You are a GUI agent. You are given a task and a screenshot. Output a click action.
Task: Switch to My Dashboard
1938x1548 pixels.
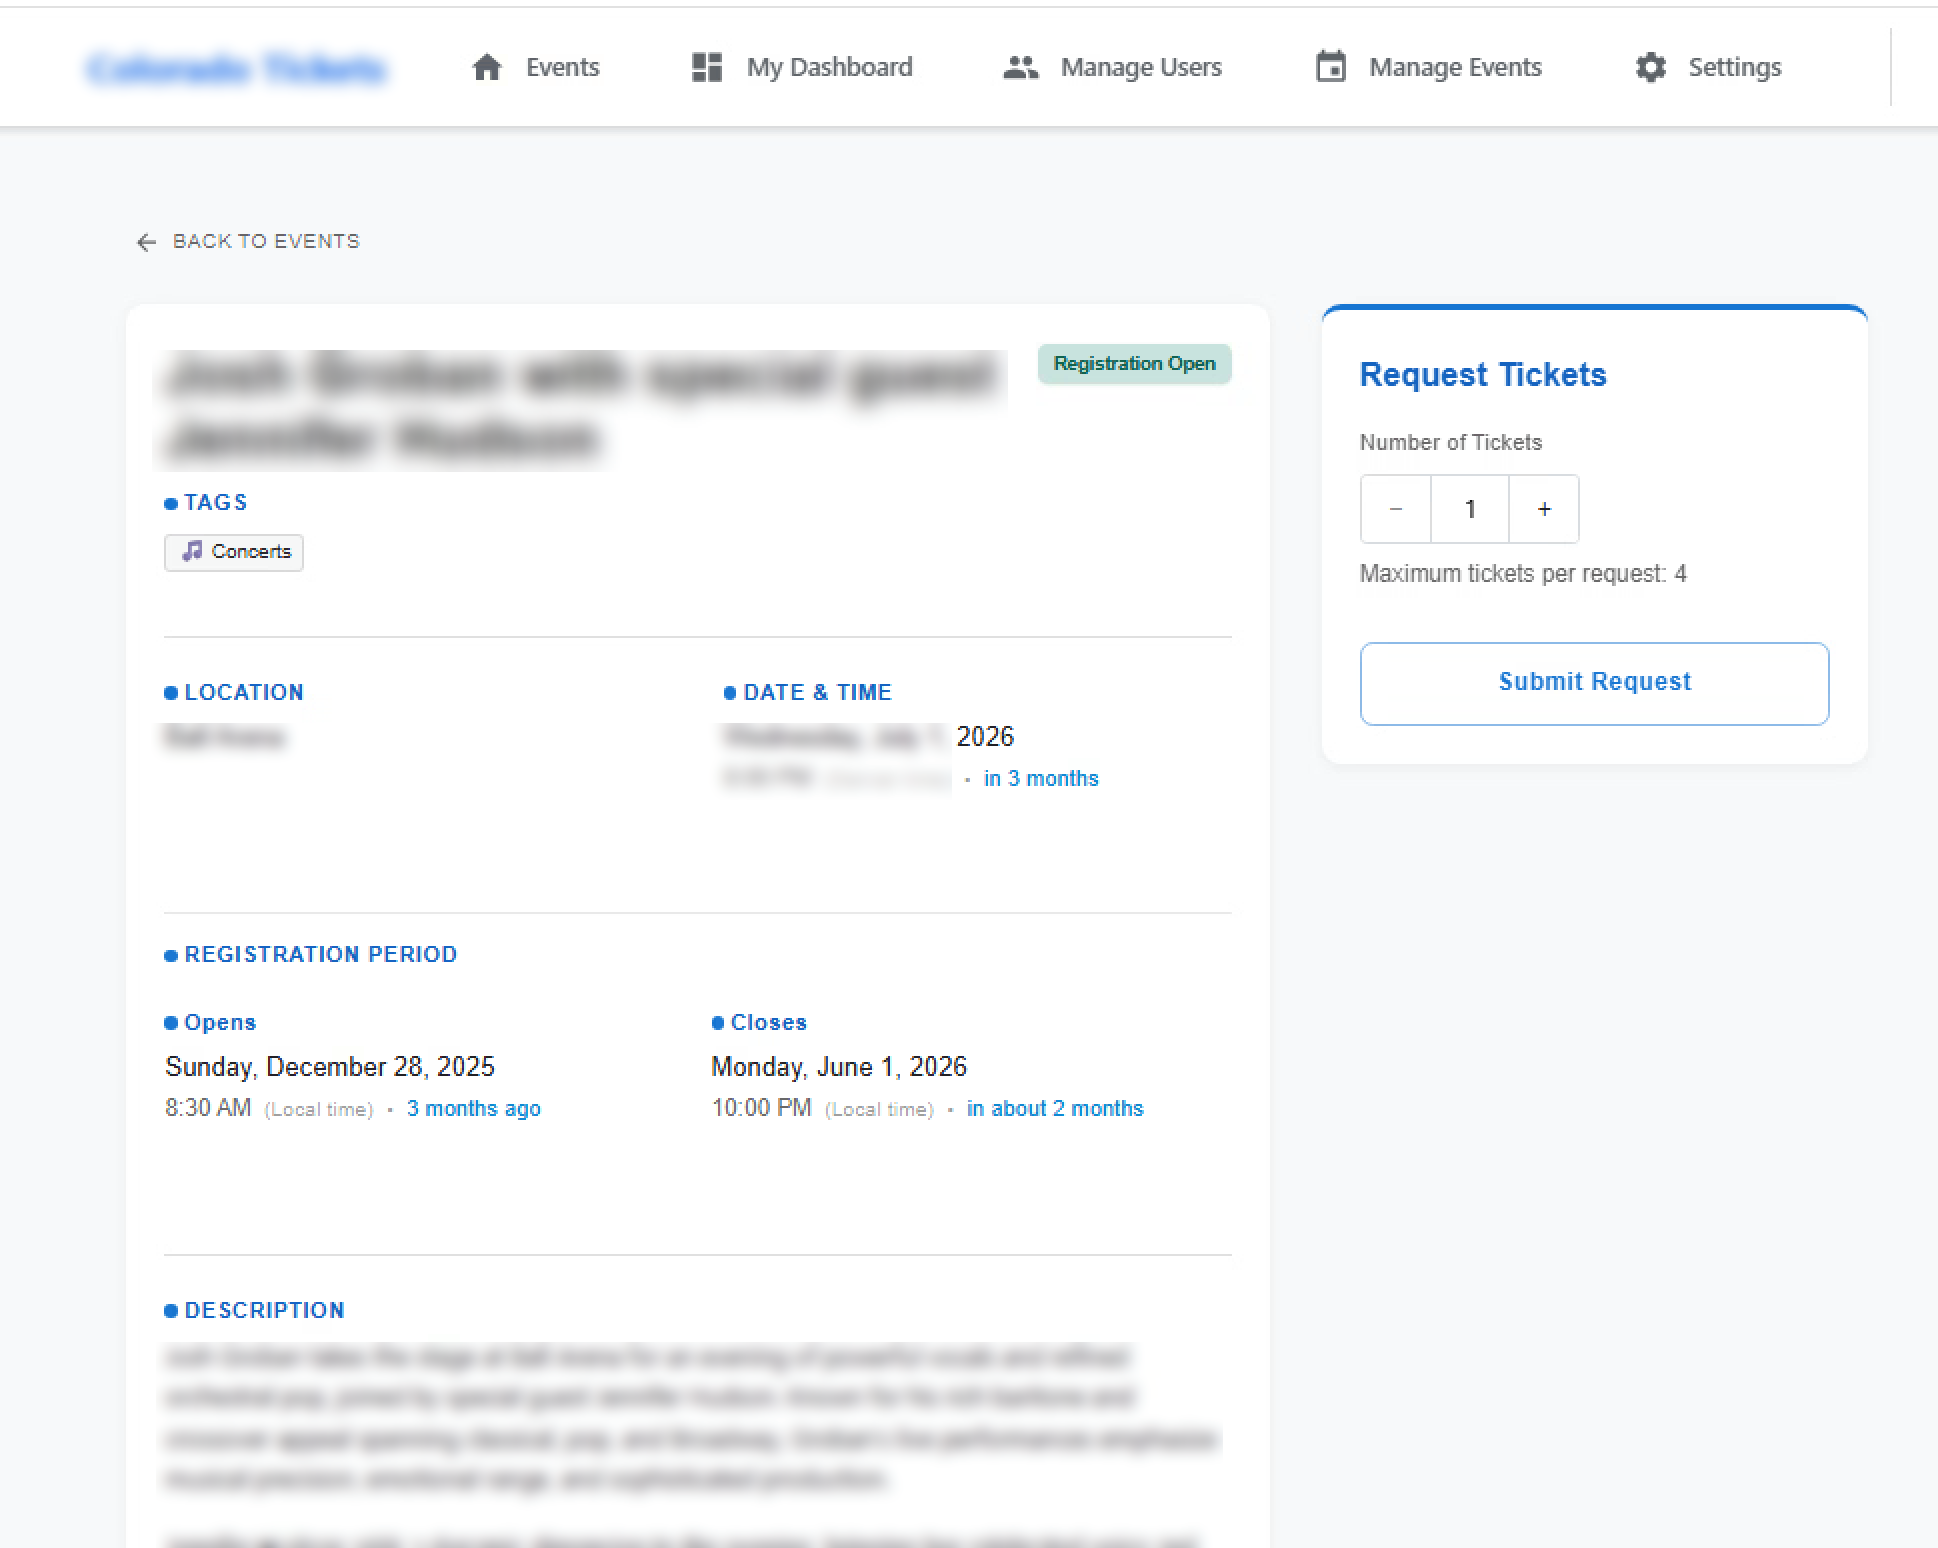click(829, 67)
